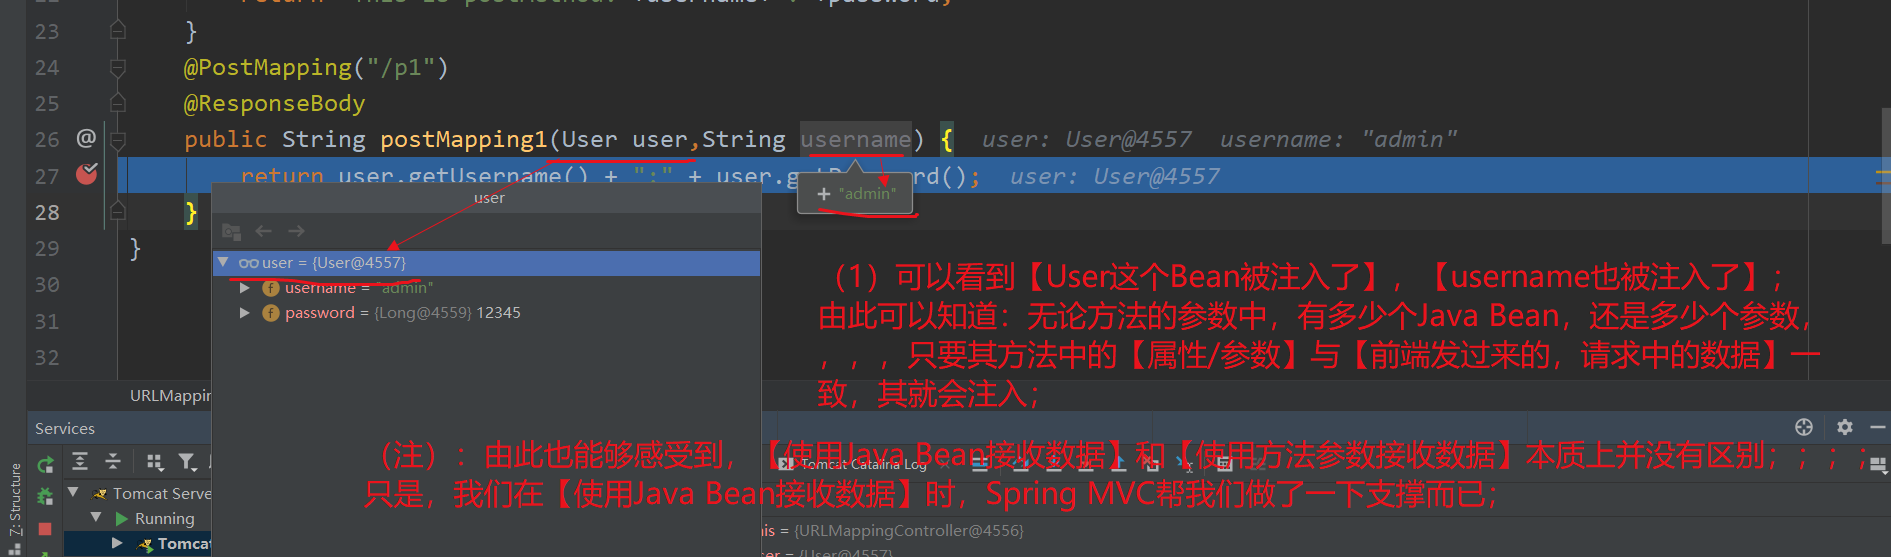Open the Group By options icon
1891x557 pixels.
click(x=155, y=461)
